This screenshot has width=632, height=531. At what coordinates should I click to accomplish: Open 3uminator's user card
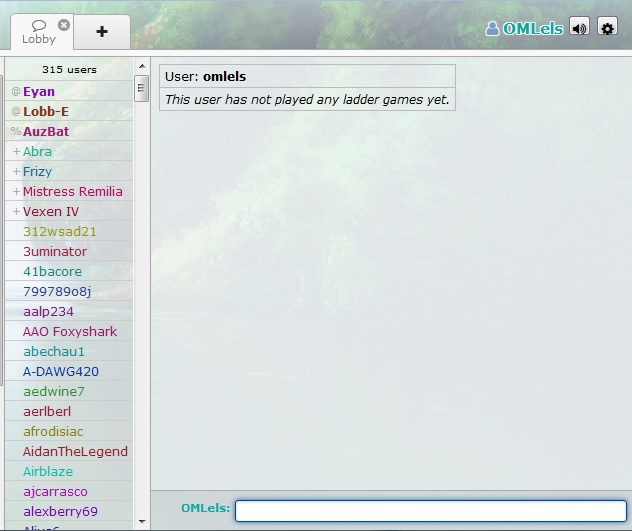pos(69,251)
